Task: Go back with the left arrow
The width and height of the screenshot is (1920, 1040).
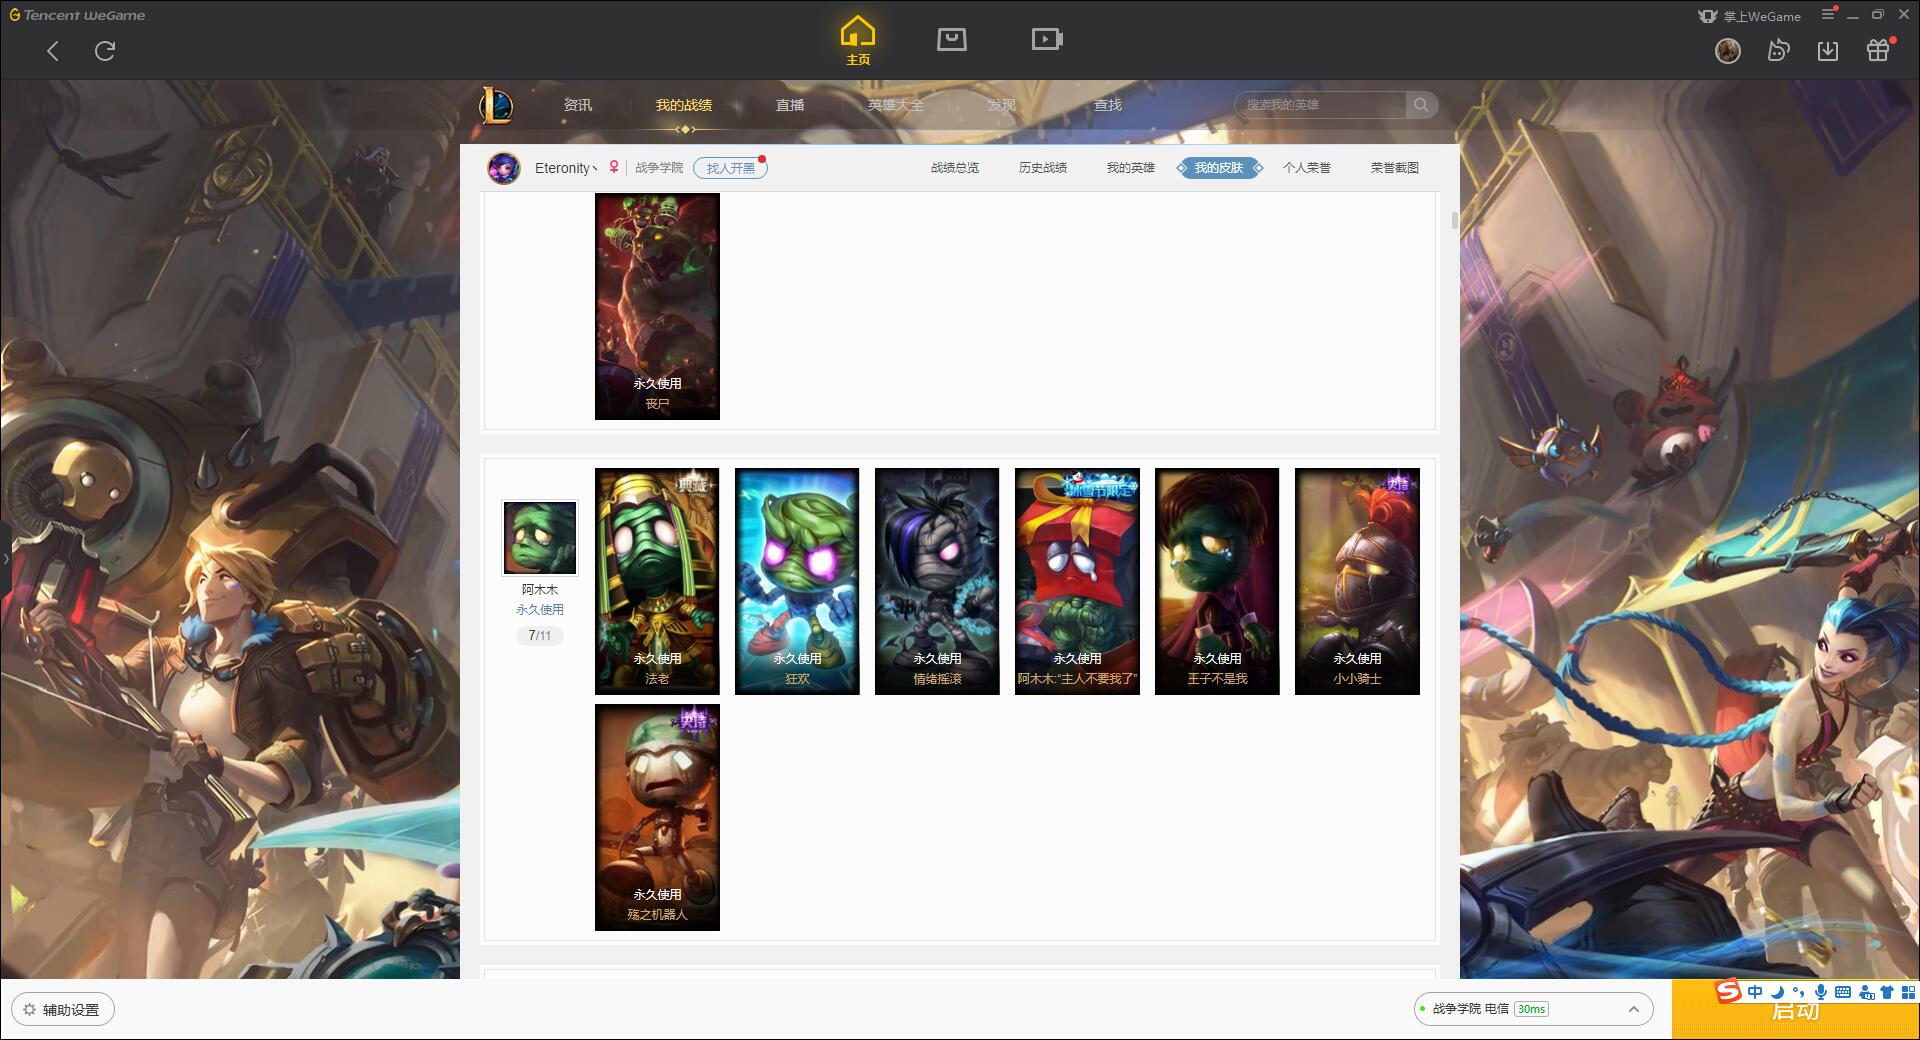Action: [53, 51]
